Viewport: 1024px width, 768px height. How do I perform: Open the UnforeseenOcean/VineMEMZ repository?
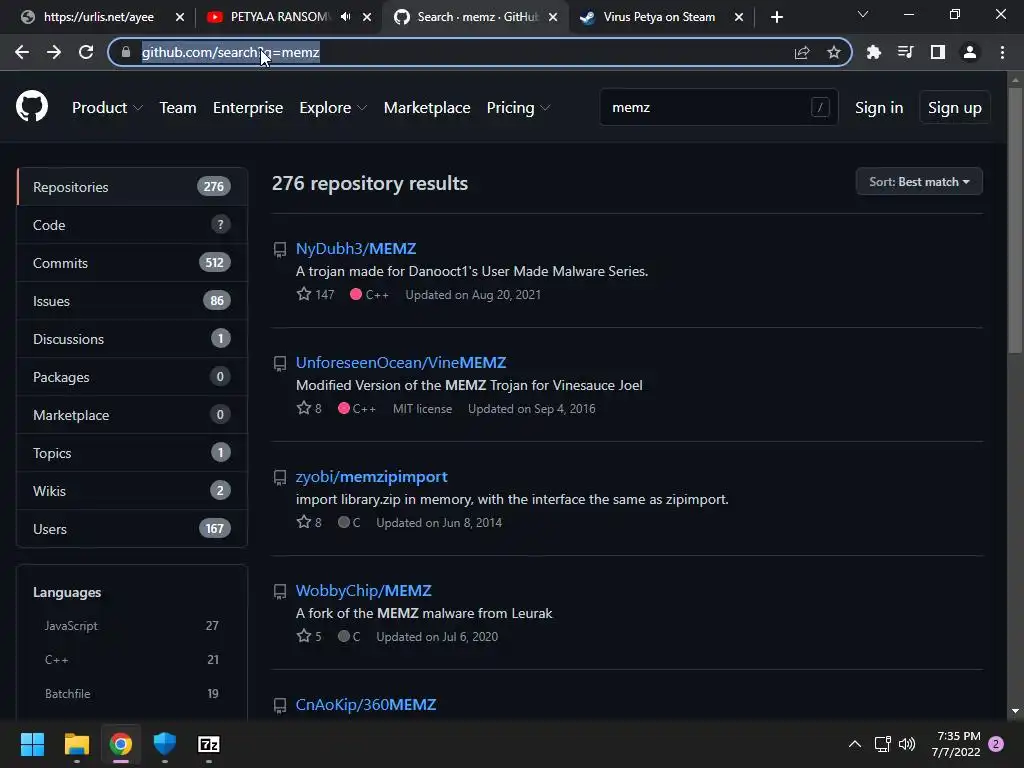401,362
